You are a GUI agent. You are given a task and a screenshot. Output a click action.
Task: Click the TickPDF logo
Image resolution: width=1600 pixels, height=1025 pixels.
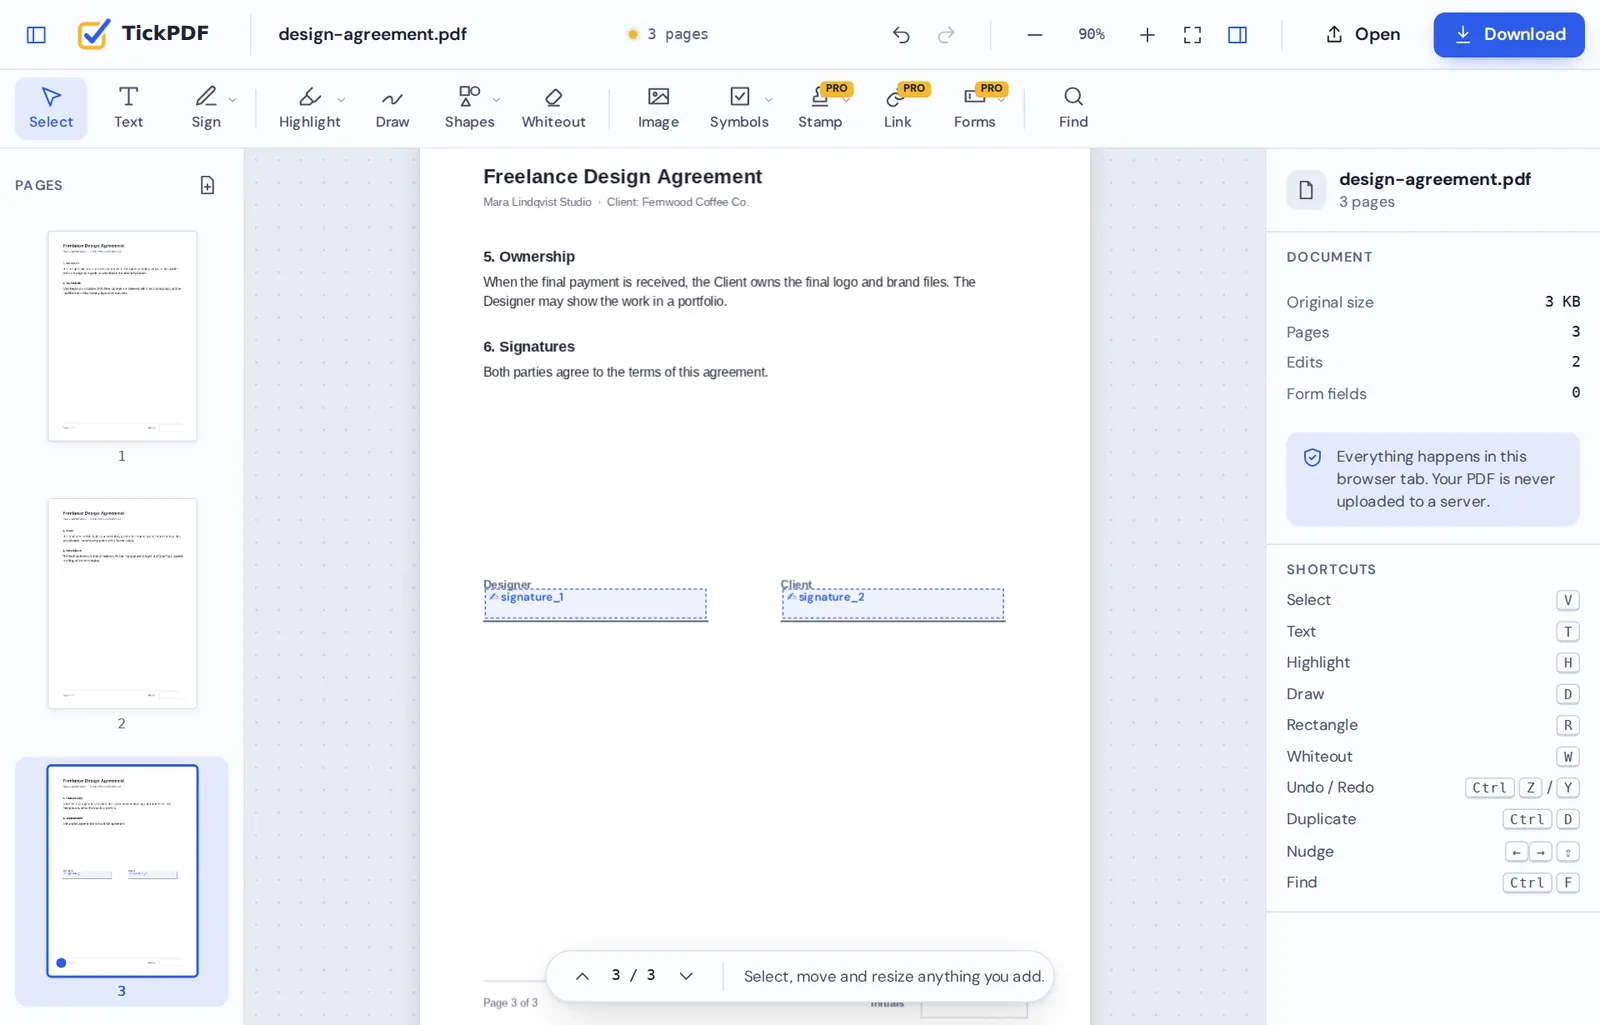tap(143, 34)
